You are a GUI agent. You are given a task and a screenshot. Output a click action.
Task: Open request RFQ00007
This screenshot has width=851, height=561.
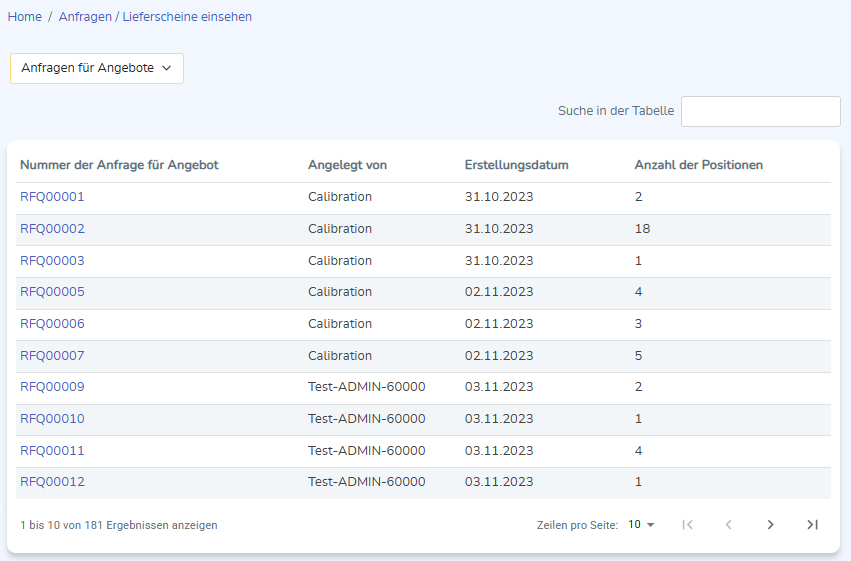[x=52, y=356]
